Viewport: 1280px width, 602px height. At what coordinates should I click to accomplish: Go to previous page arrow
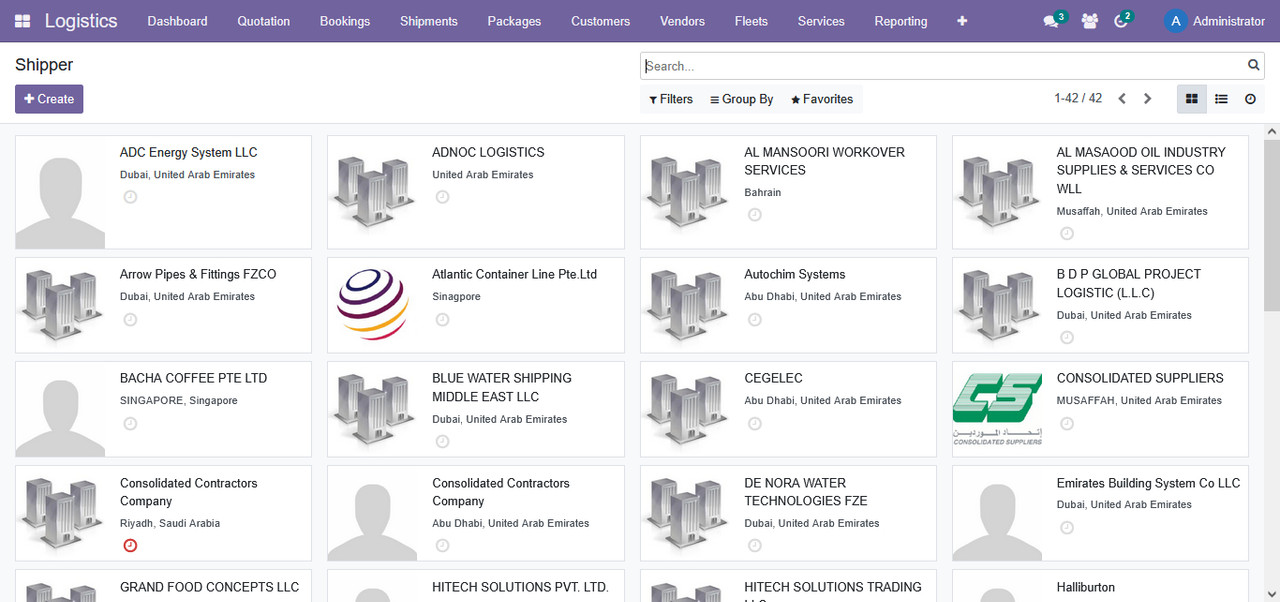click(x=1122, y=99)
